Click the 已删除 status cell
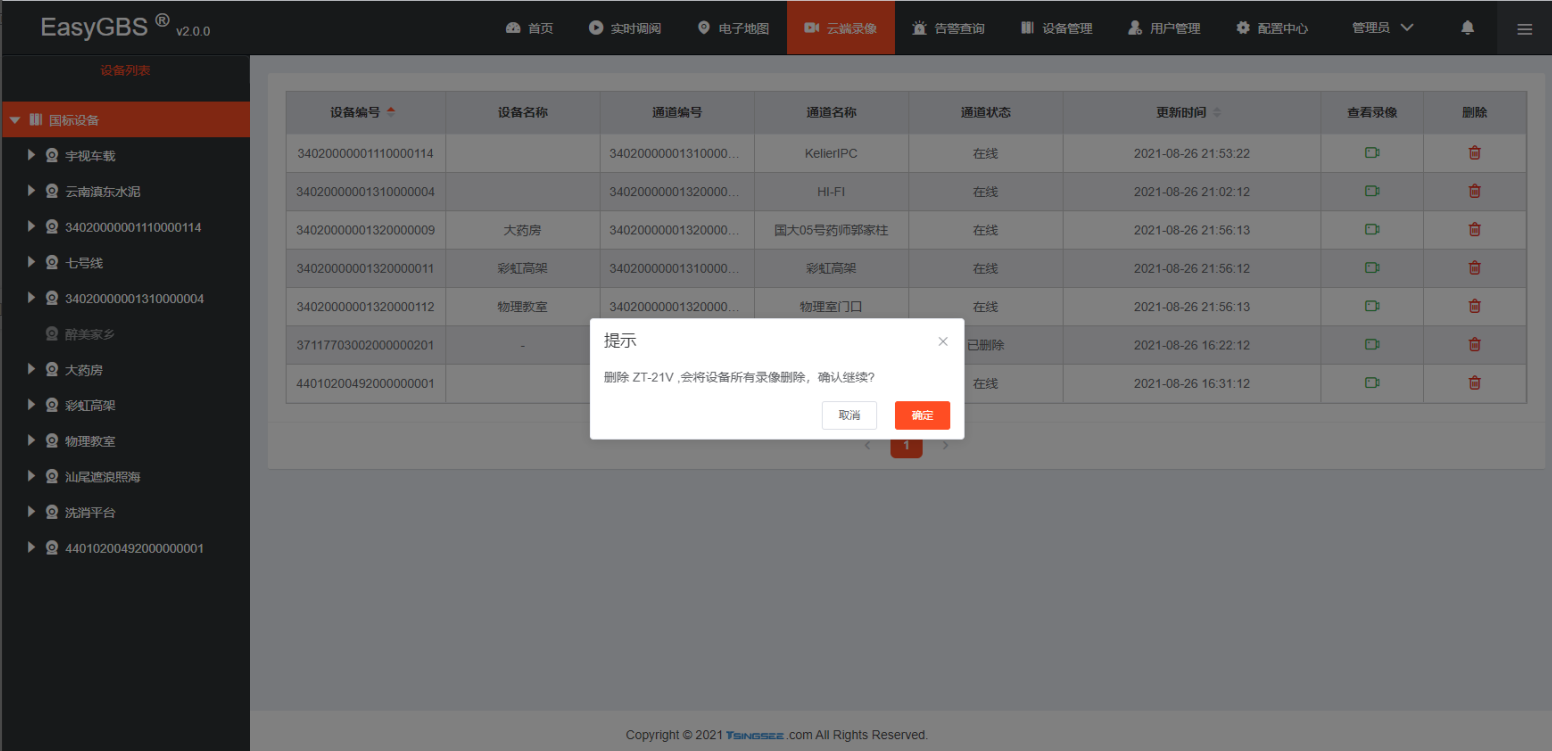 click(985, 345)
